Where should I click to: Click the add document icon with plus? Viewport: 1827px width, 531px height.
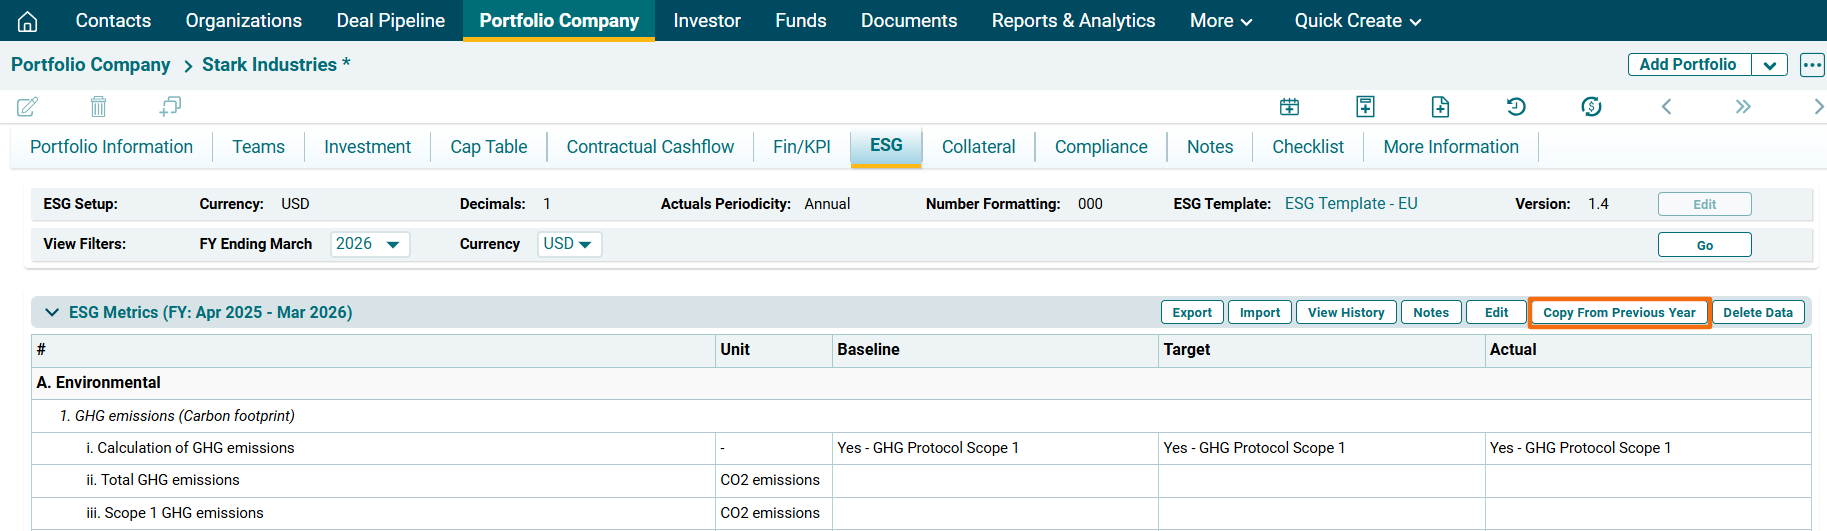click(1440, 106)
